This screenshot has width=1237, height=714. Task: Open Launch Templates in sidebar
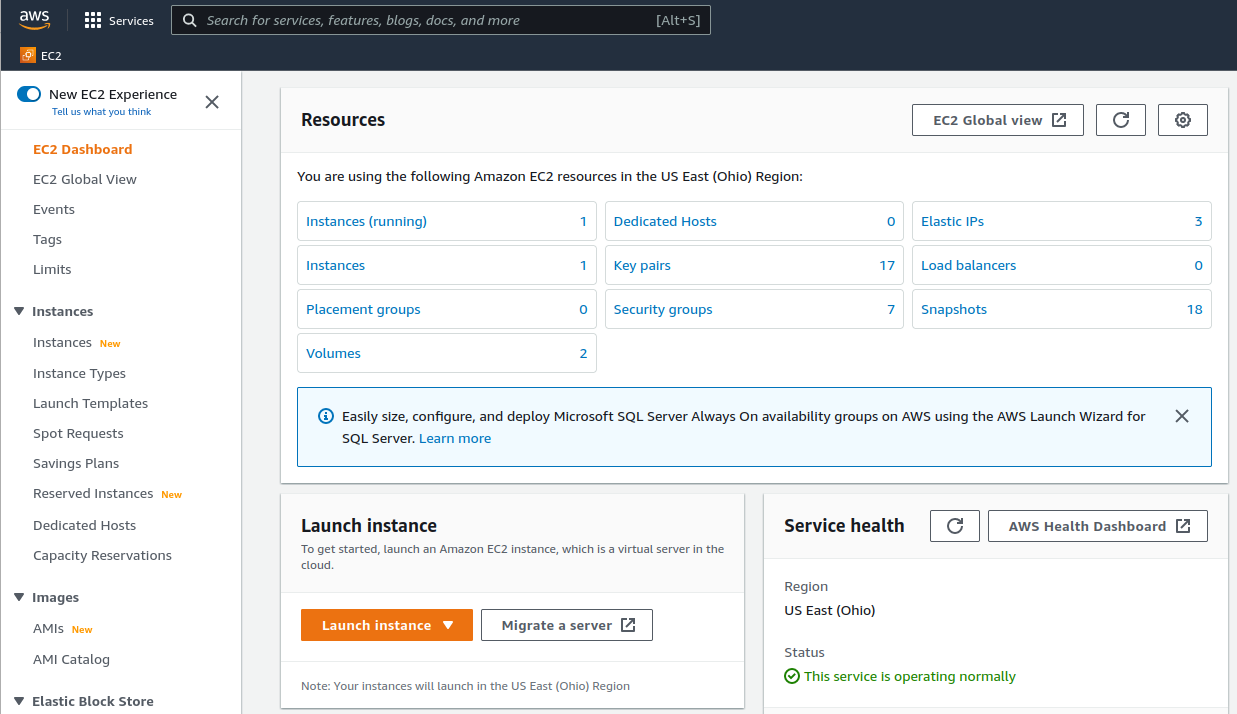click(90, 403)
